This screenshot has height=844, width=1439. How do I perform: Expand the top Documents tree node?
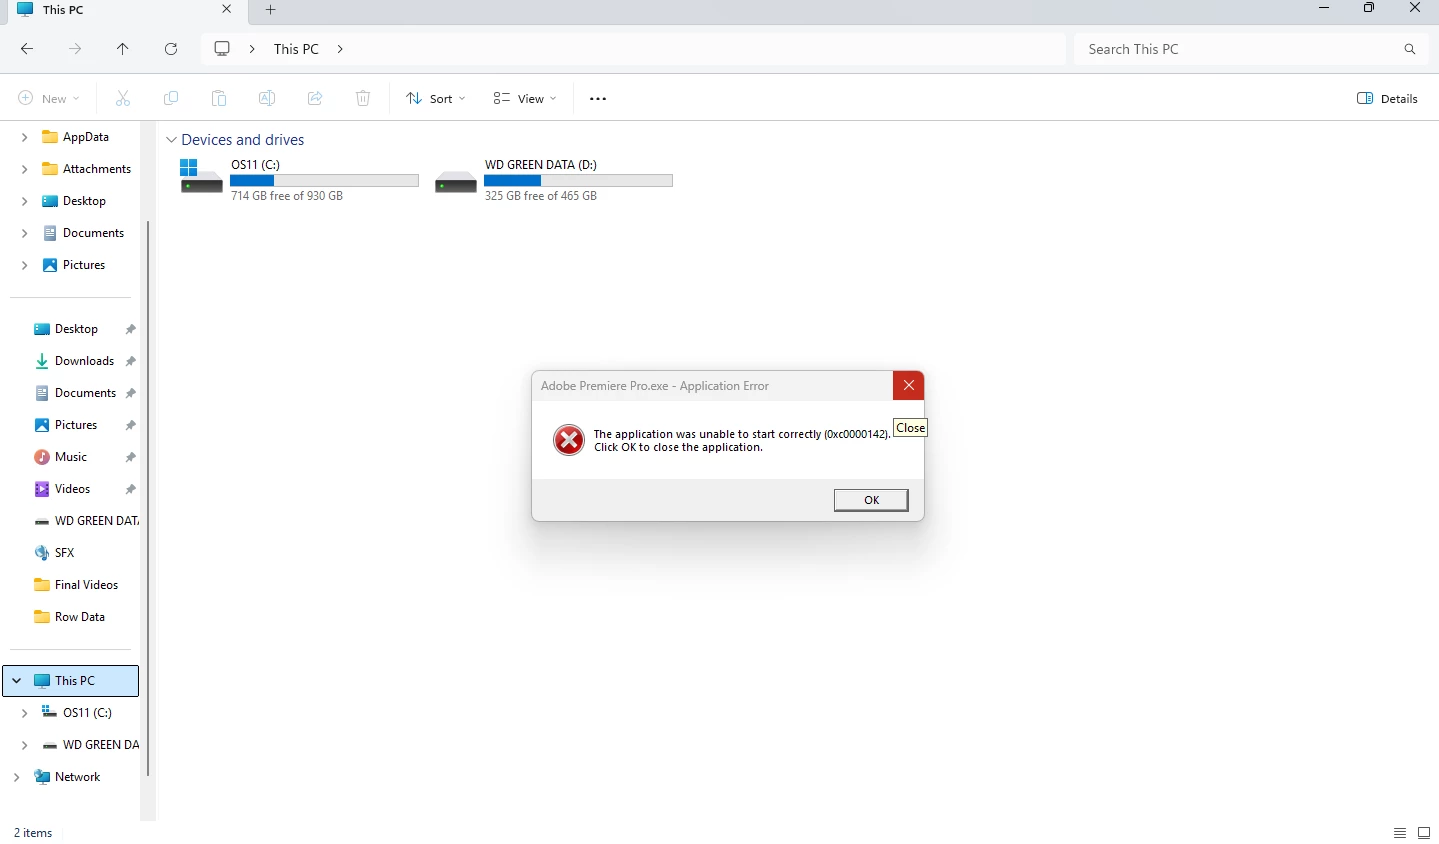[x=24, y=233]
